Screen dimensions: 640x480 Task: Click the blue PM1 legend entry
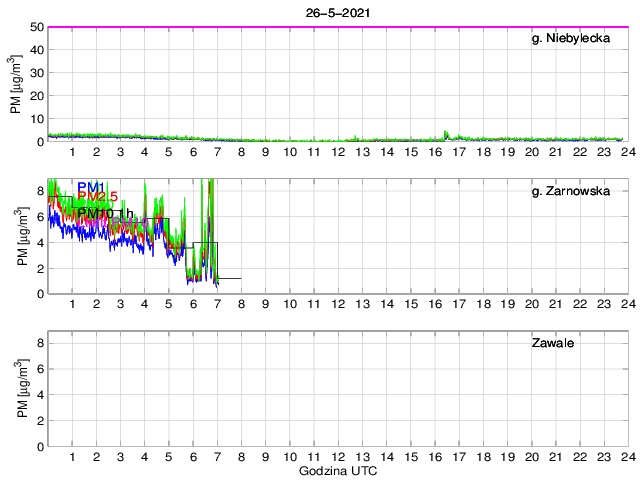click(91, 187)
